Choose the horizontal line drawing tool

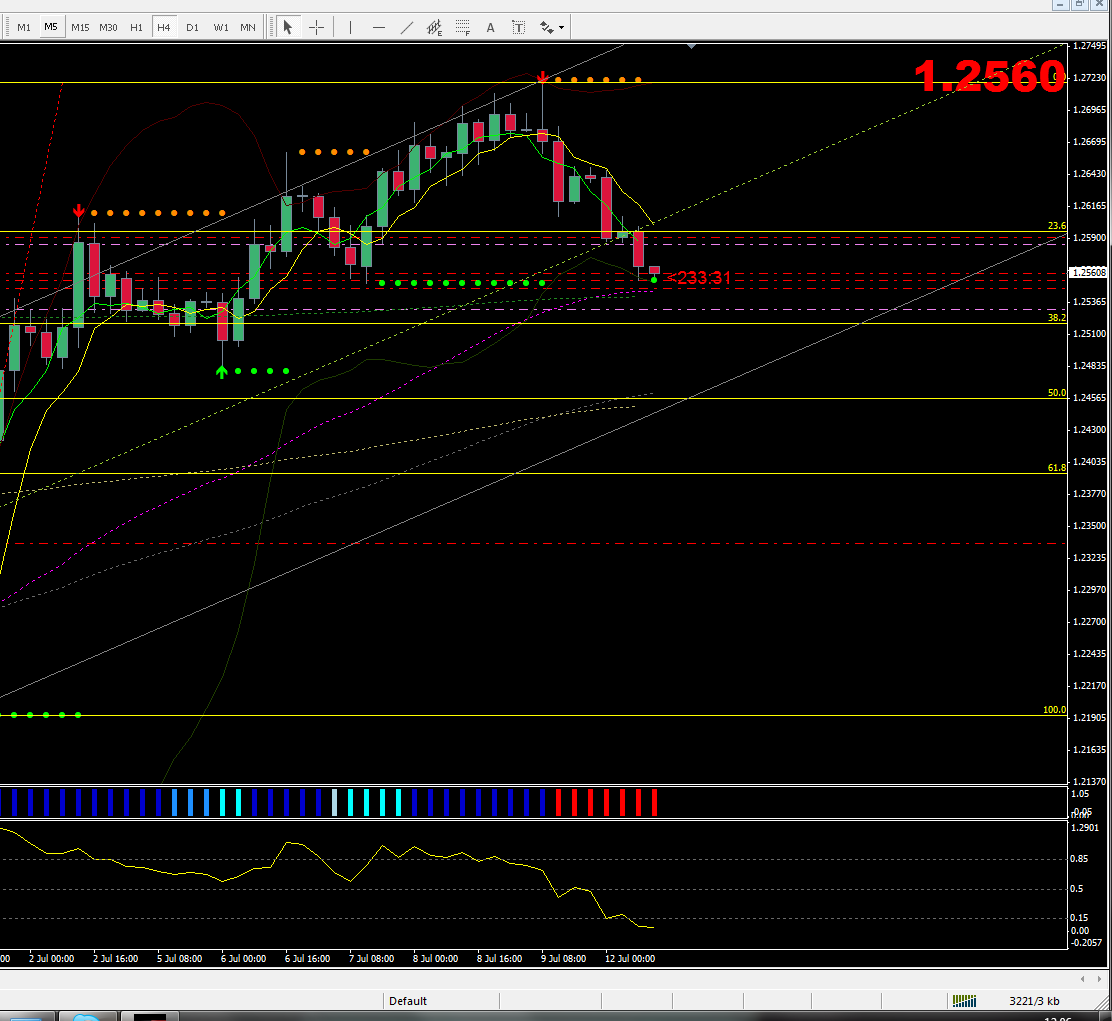(379, 28)
